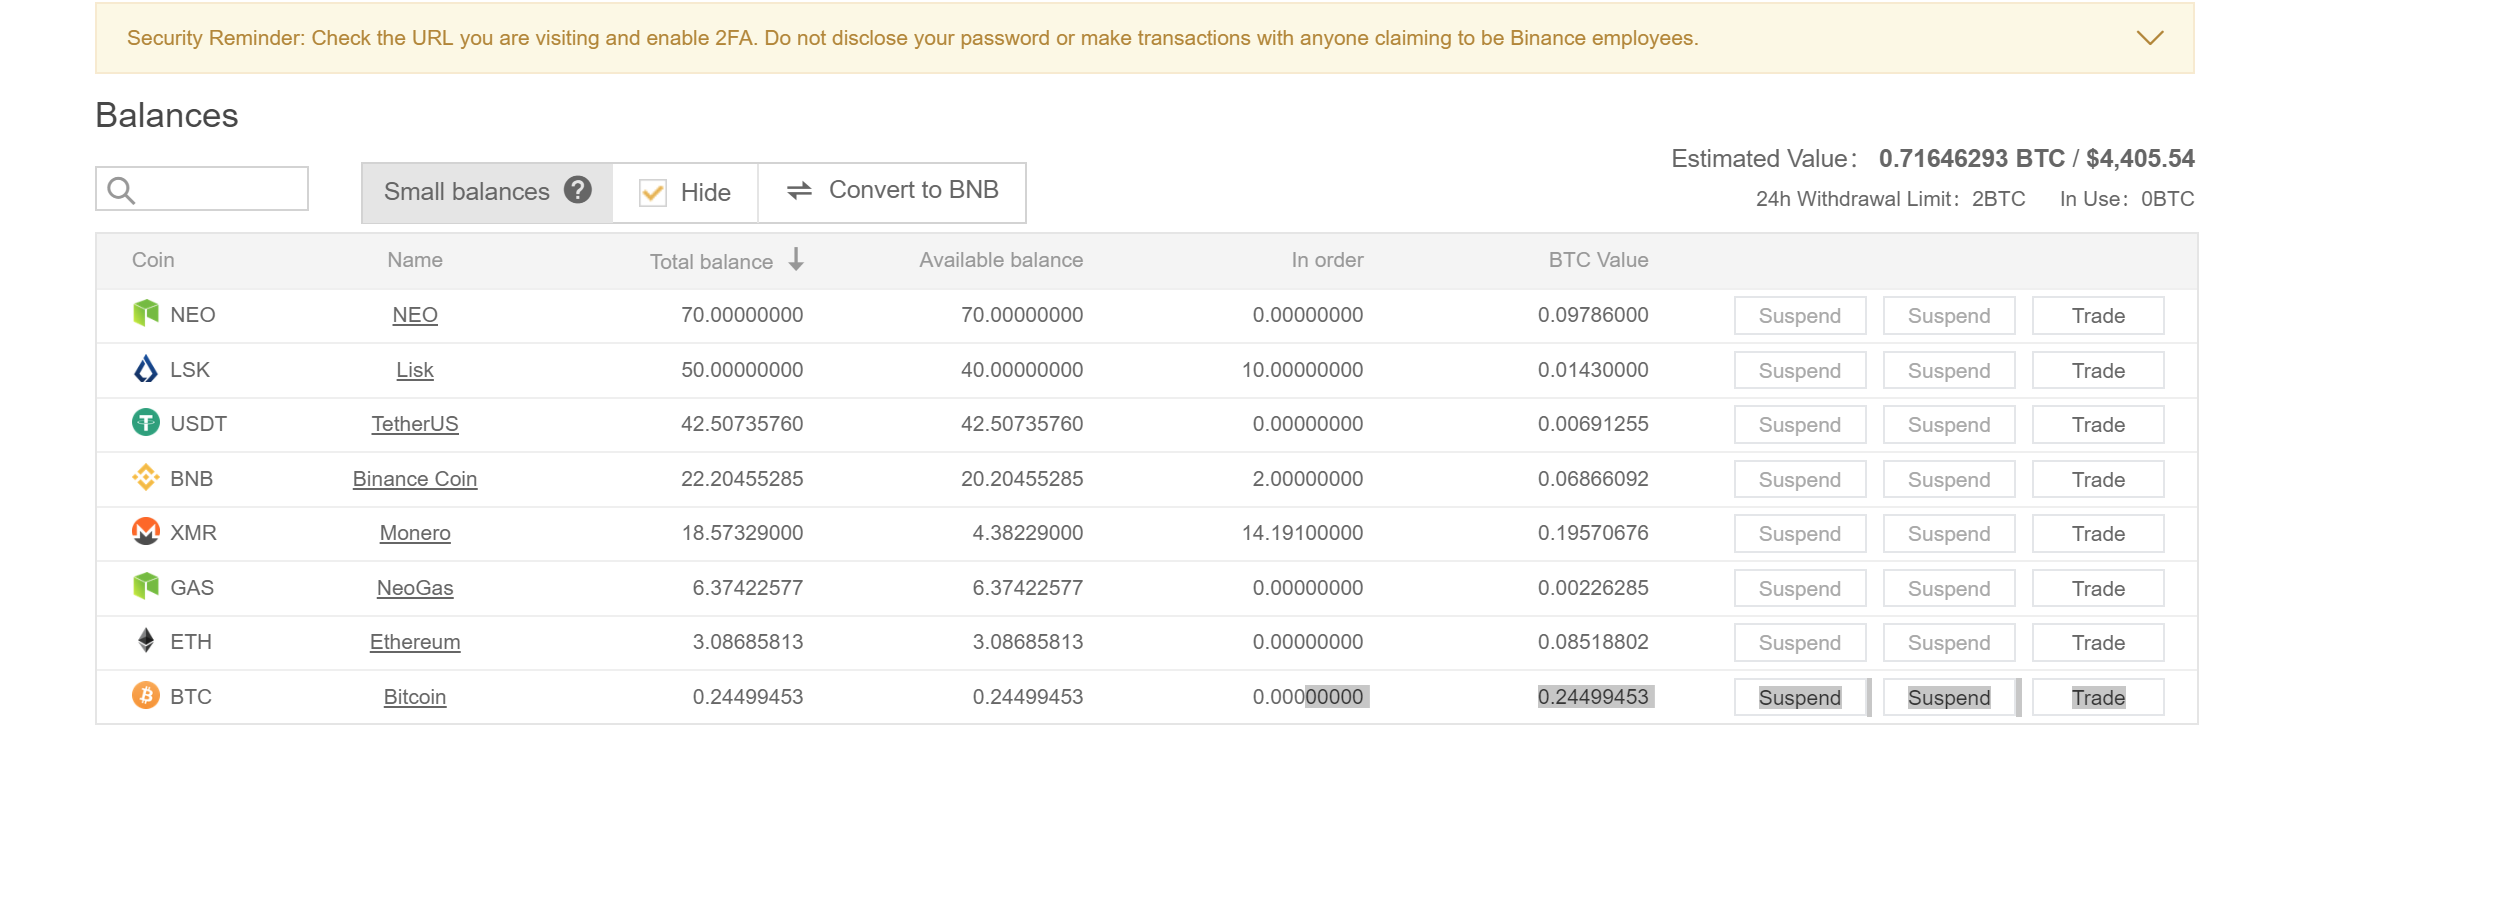The width and height of the screenshot is (2519, 899).
Task: Open the NEO name link
Action: click(x=415, y=315)
